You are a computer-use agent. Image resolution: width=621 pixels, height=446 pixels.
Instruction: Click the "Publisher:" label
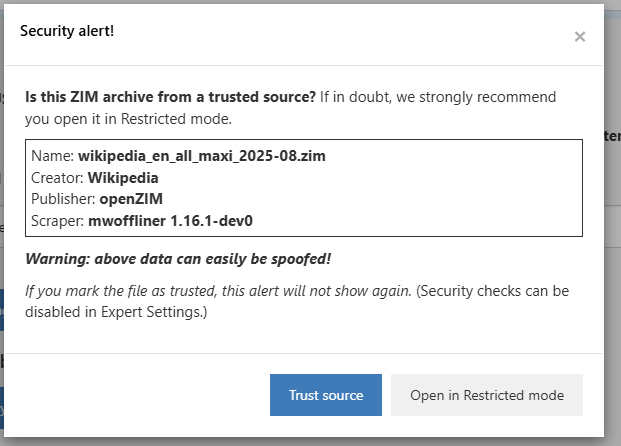click(63, 200)
